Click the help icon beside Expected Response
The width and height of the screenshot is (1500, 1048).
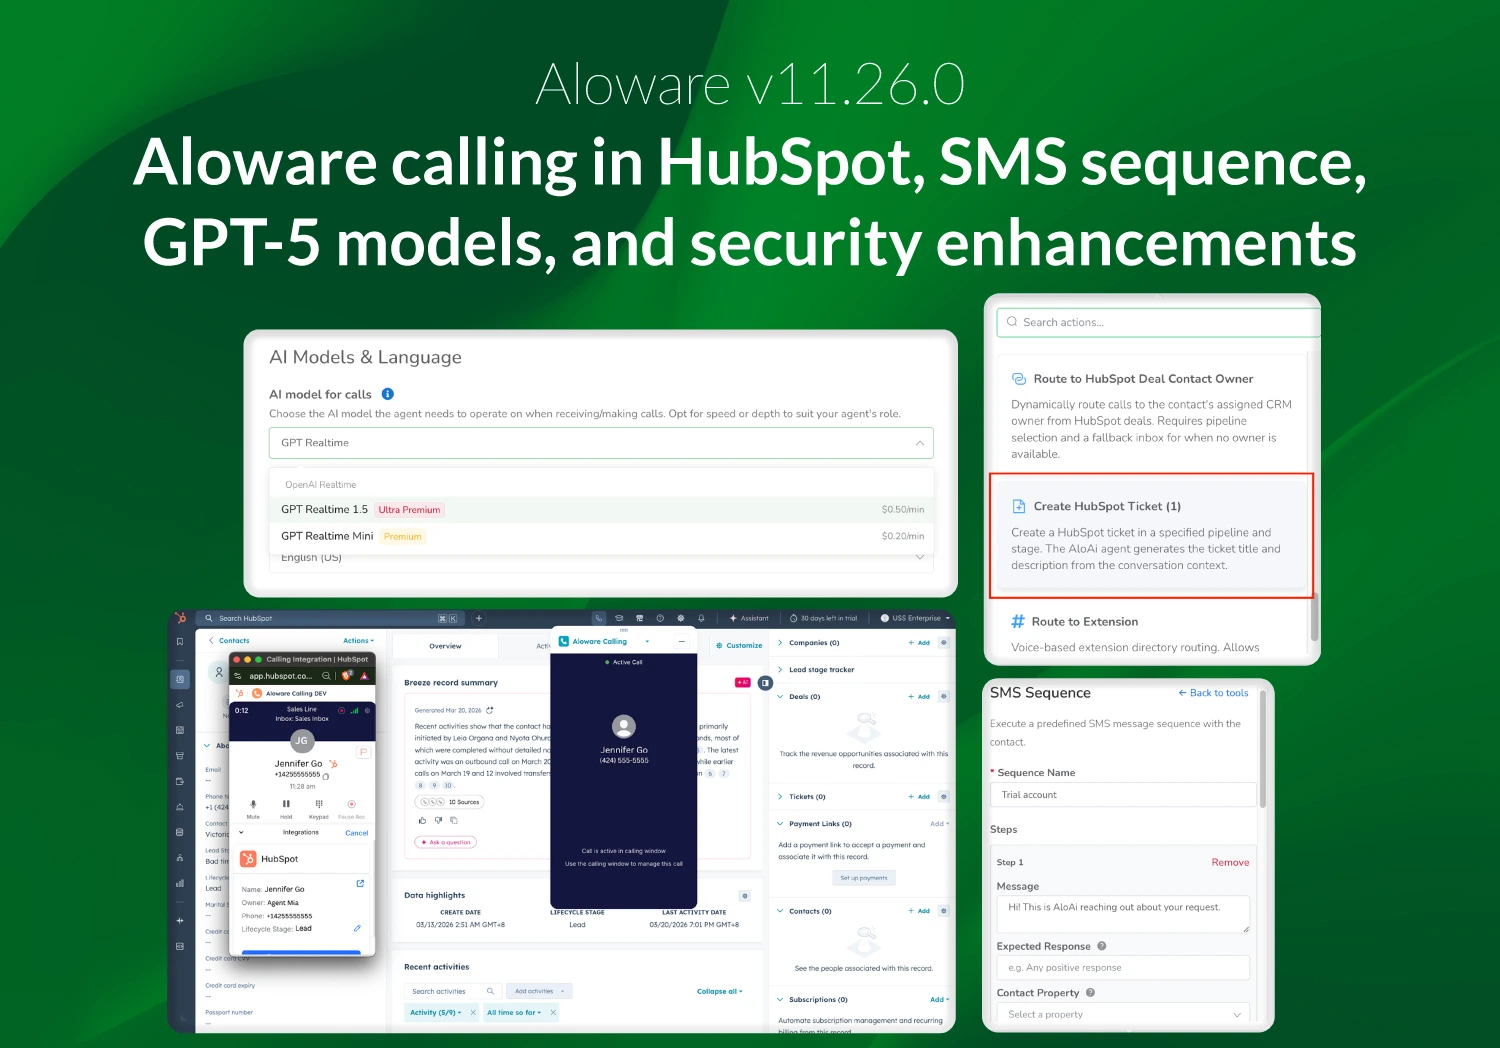pos(1102,946)
